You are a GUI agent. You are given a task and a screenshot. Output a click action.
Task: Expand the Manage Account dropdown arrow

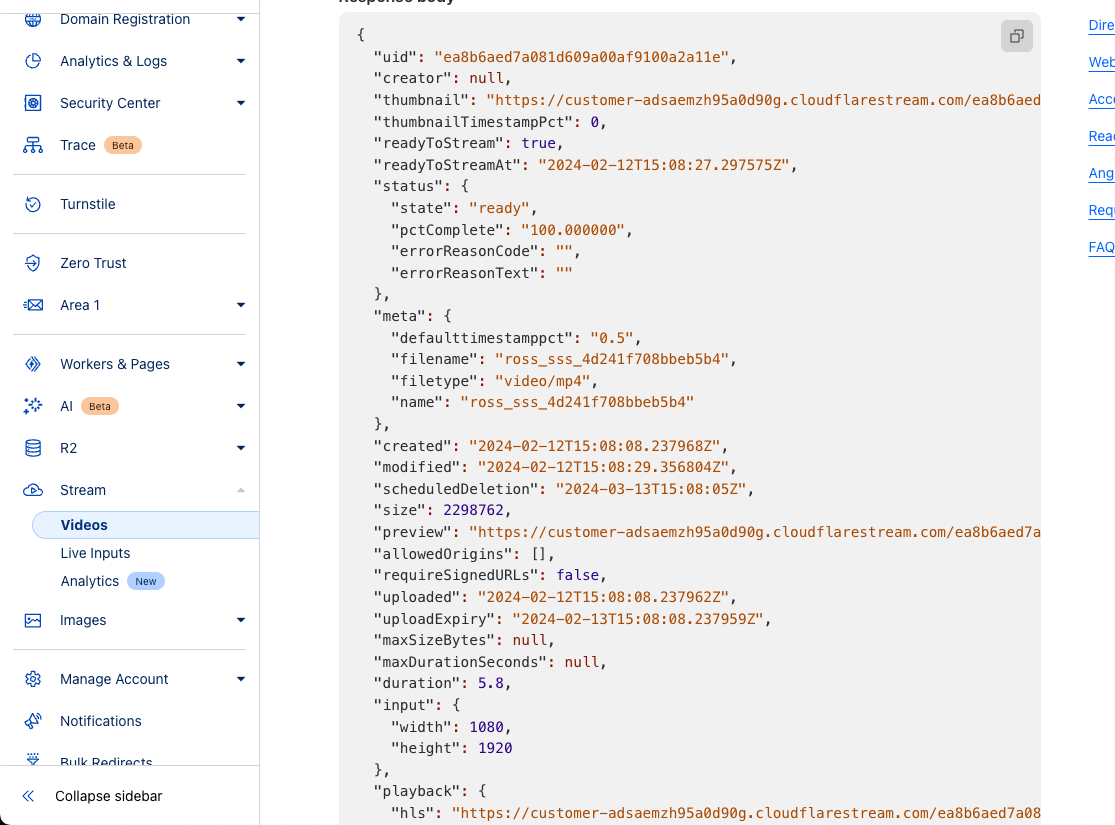point(241,679)
